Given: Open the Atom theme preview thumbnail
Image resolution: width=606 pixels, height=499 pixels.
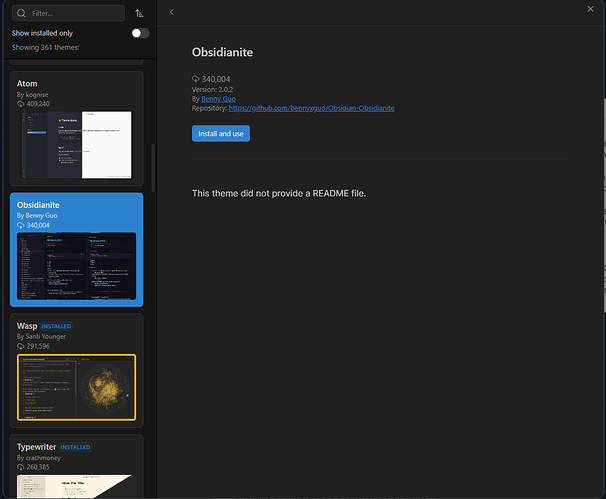Looking at the screenshot, I should tap(77, 145).
